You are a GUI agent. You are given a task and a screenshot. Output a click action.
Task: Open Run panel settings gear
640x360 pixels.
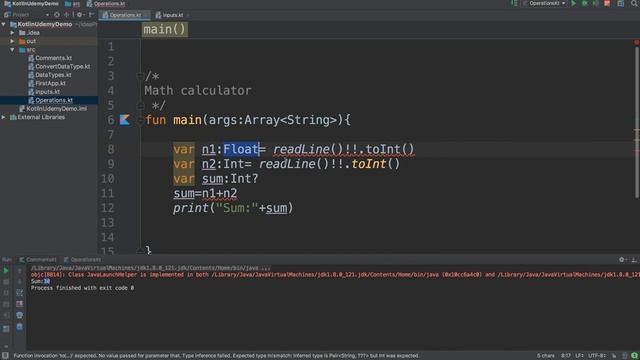pyautogui.click(x=622, y=260)
